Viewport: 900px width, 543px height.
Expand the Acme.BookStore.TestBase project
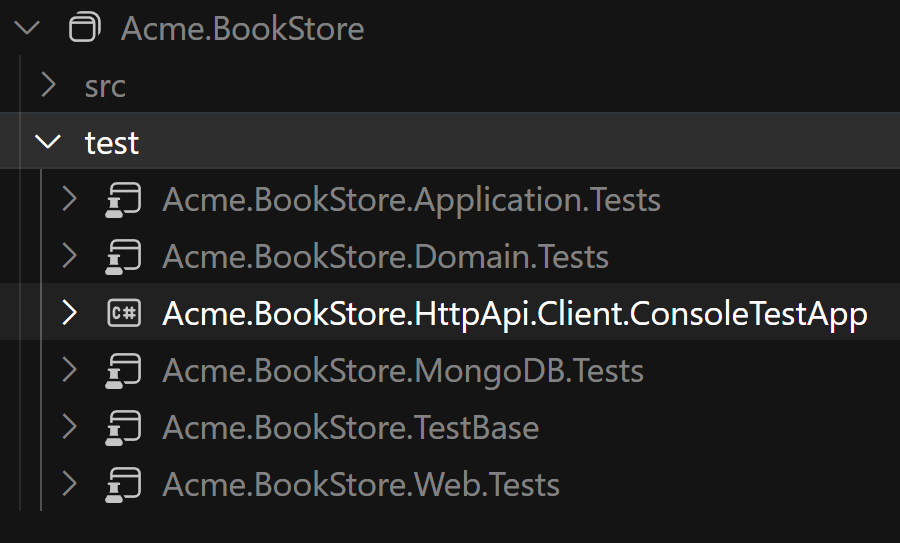pos(69,426)
